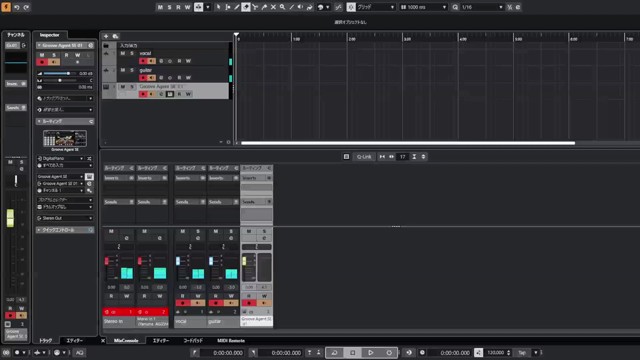
Task: Open the エディター tab next to MixConsole
Action: coord(161,340)
